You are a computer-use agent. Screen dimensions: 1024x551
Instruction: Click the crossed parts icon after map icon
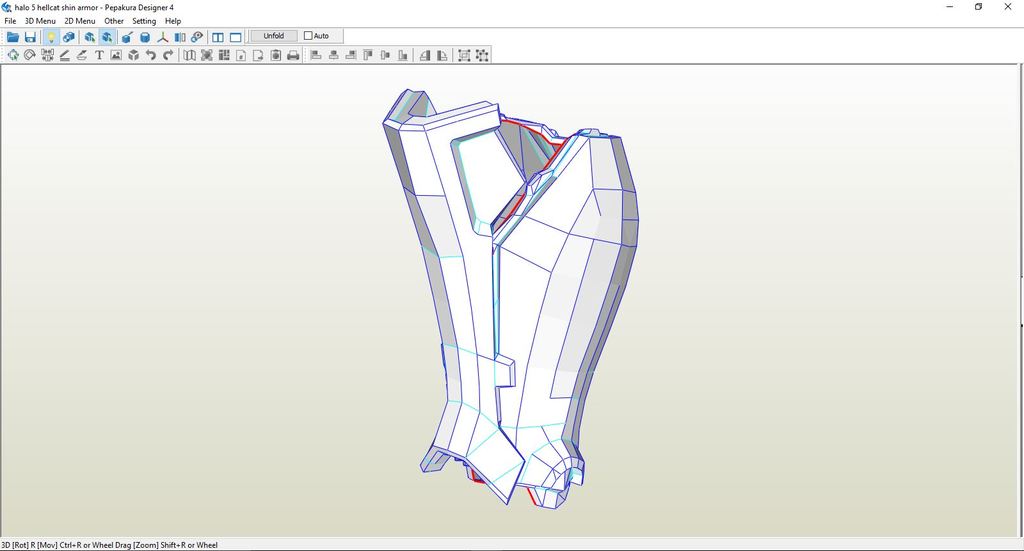(x=206, y=55)
